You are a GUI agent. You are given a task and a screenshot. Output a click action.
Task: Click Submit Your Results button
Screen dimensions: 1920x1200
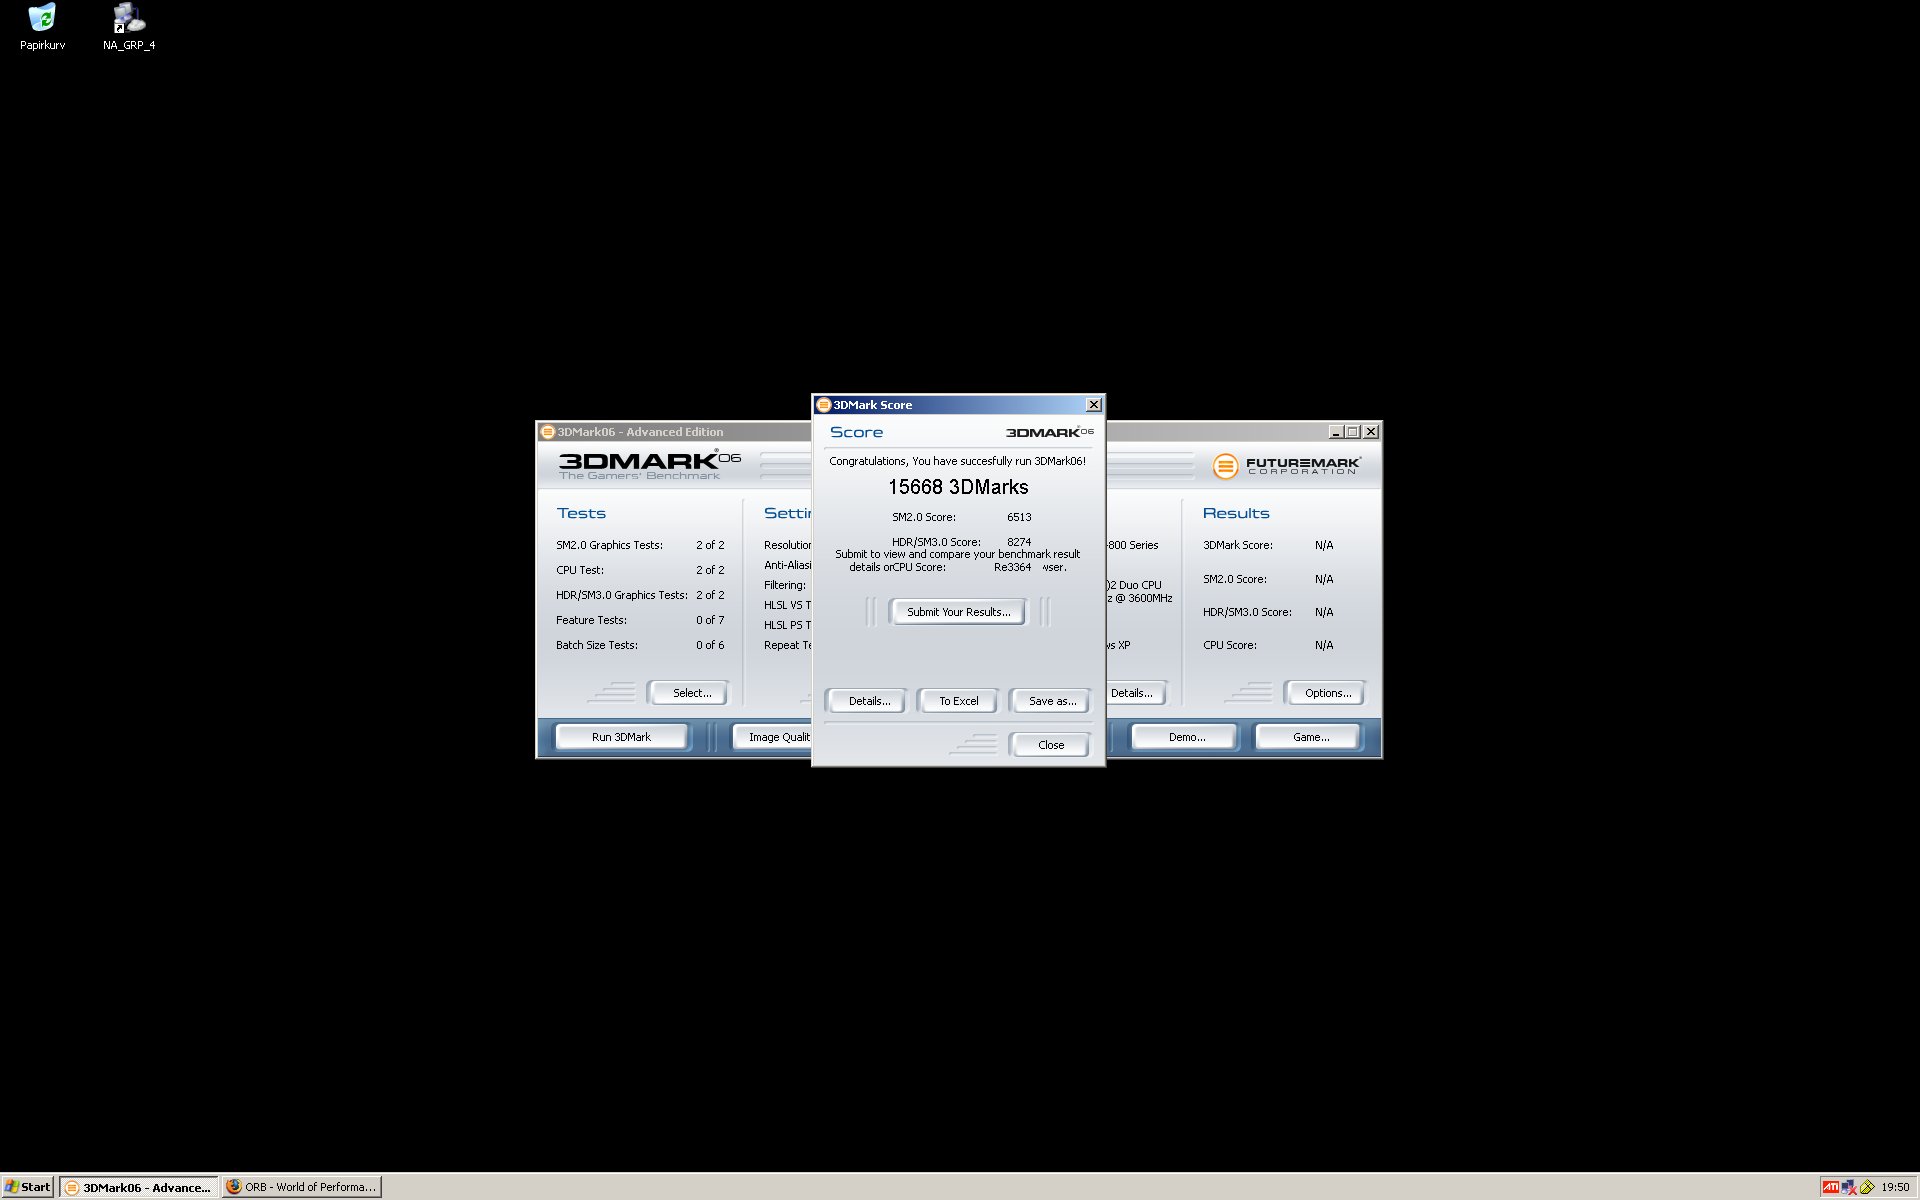(958, 612)
